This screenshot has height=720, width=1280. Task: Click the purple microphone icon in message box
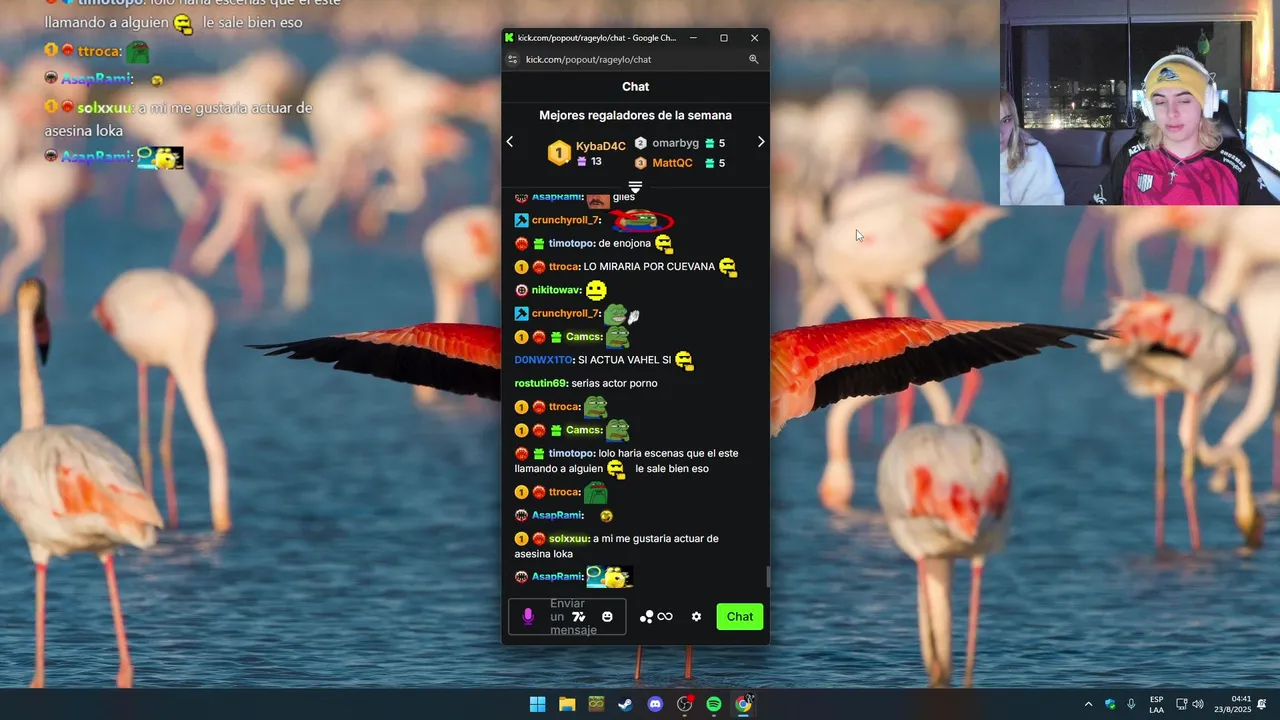[x=528, y=617]
